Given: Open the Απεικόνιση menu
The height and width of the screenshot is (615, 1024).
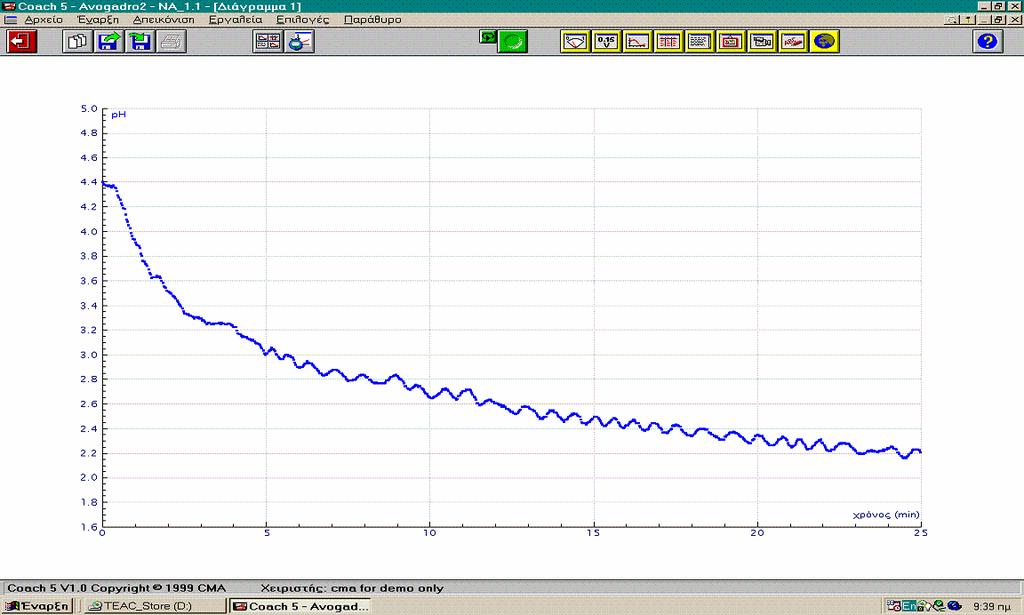Looking at the screenshot, I should [164, 20].
